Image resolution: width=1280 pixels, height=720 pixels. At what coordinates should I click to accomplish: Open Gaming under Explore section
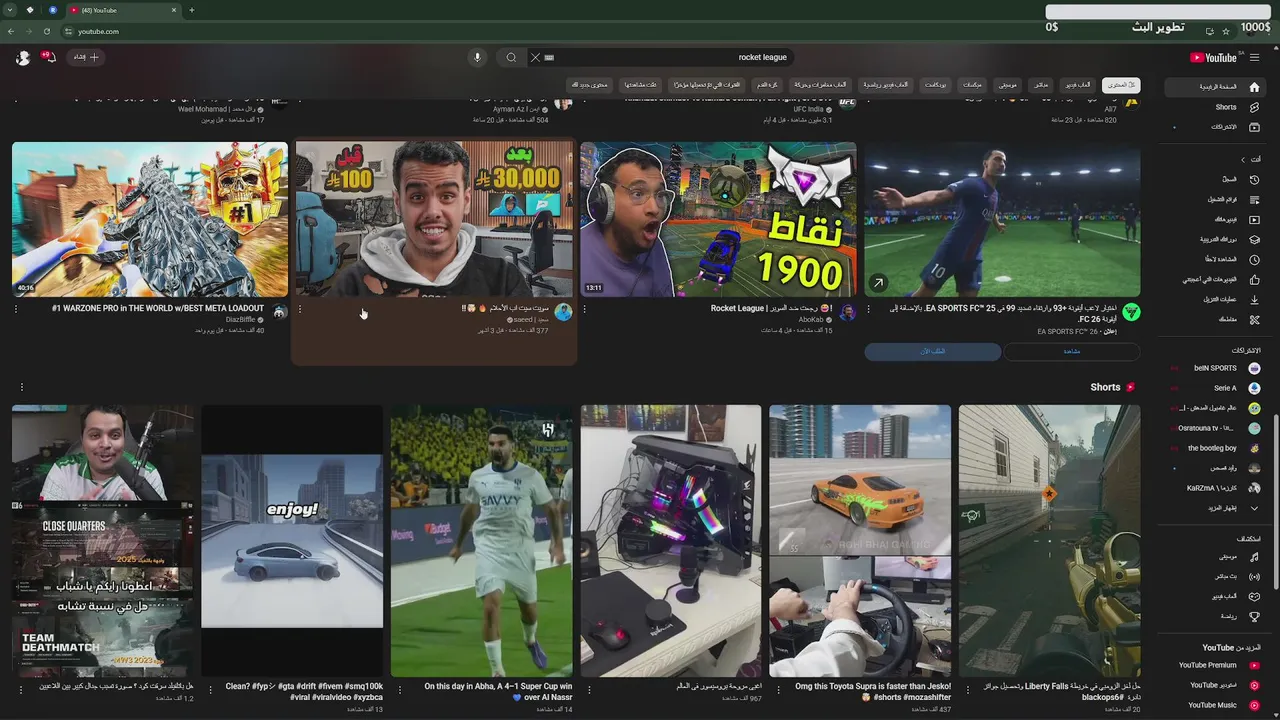click(1216, 596)
